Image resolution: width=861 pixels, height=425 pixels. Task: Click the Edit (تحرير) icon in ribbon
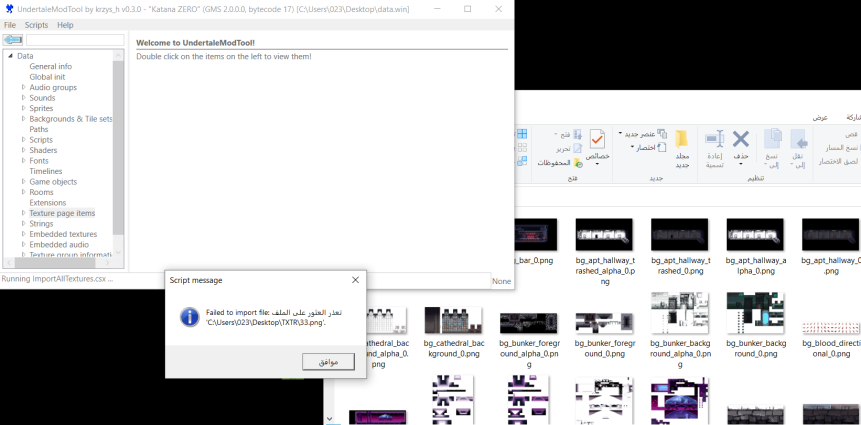(578, 148)
